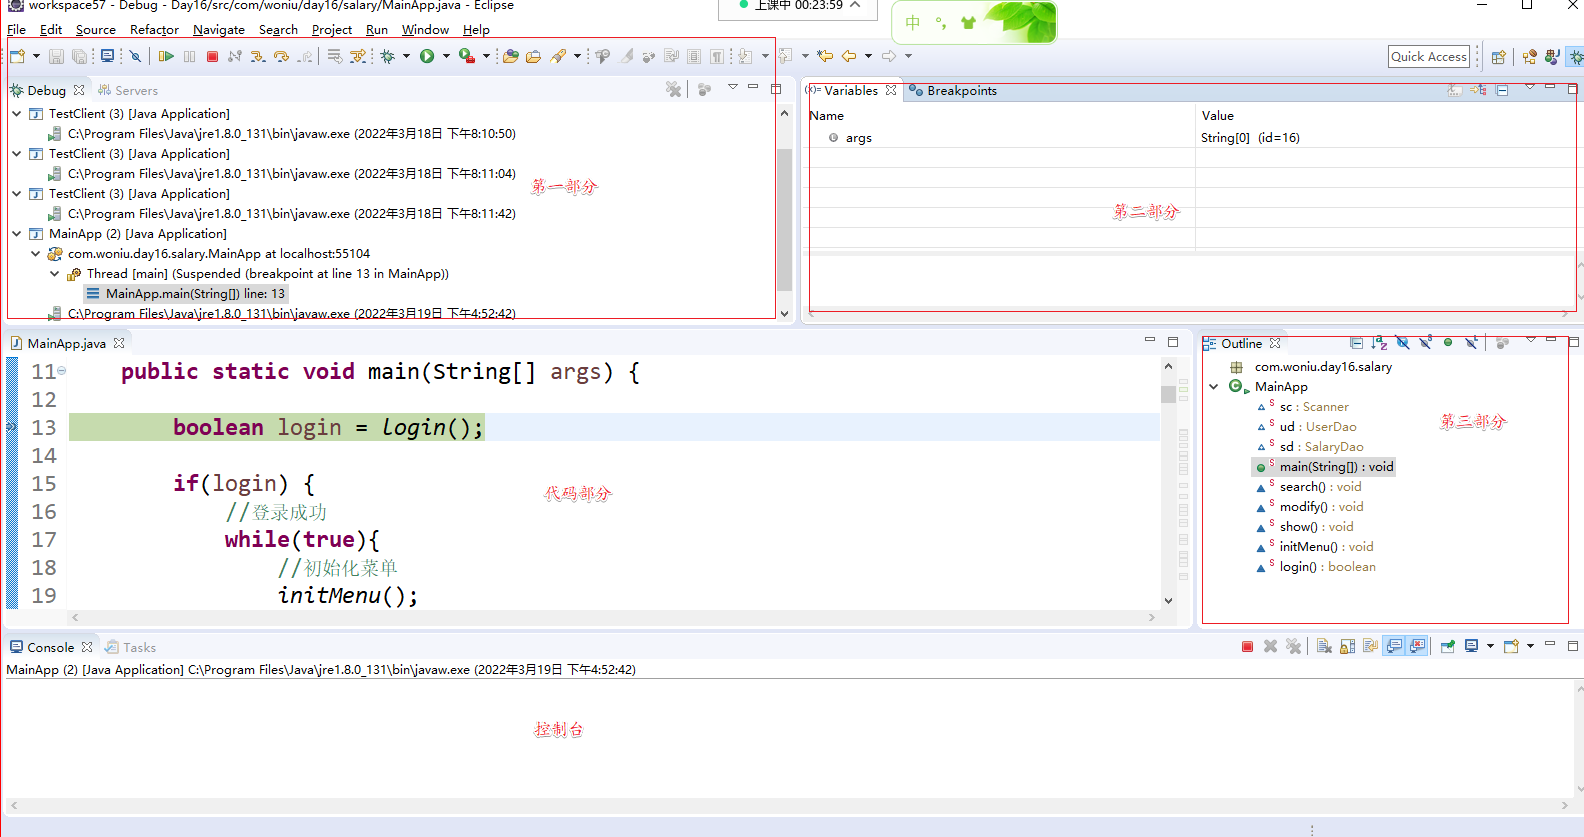This screenshot has height=837, width=1584.
Task: Toggle Hide Local Types in the Outline
Action: (x=1471, y=343)
